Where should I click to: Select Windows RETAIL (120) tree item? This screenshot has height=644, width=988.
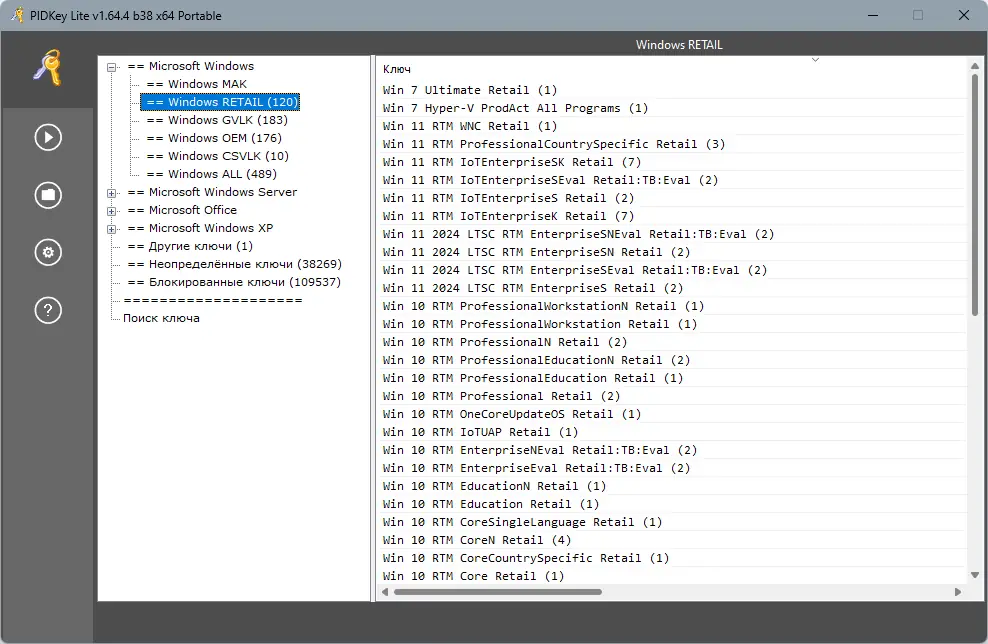coord(221,102)
